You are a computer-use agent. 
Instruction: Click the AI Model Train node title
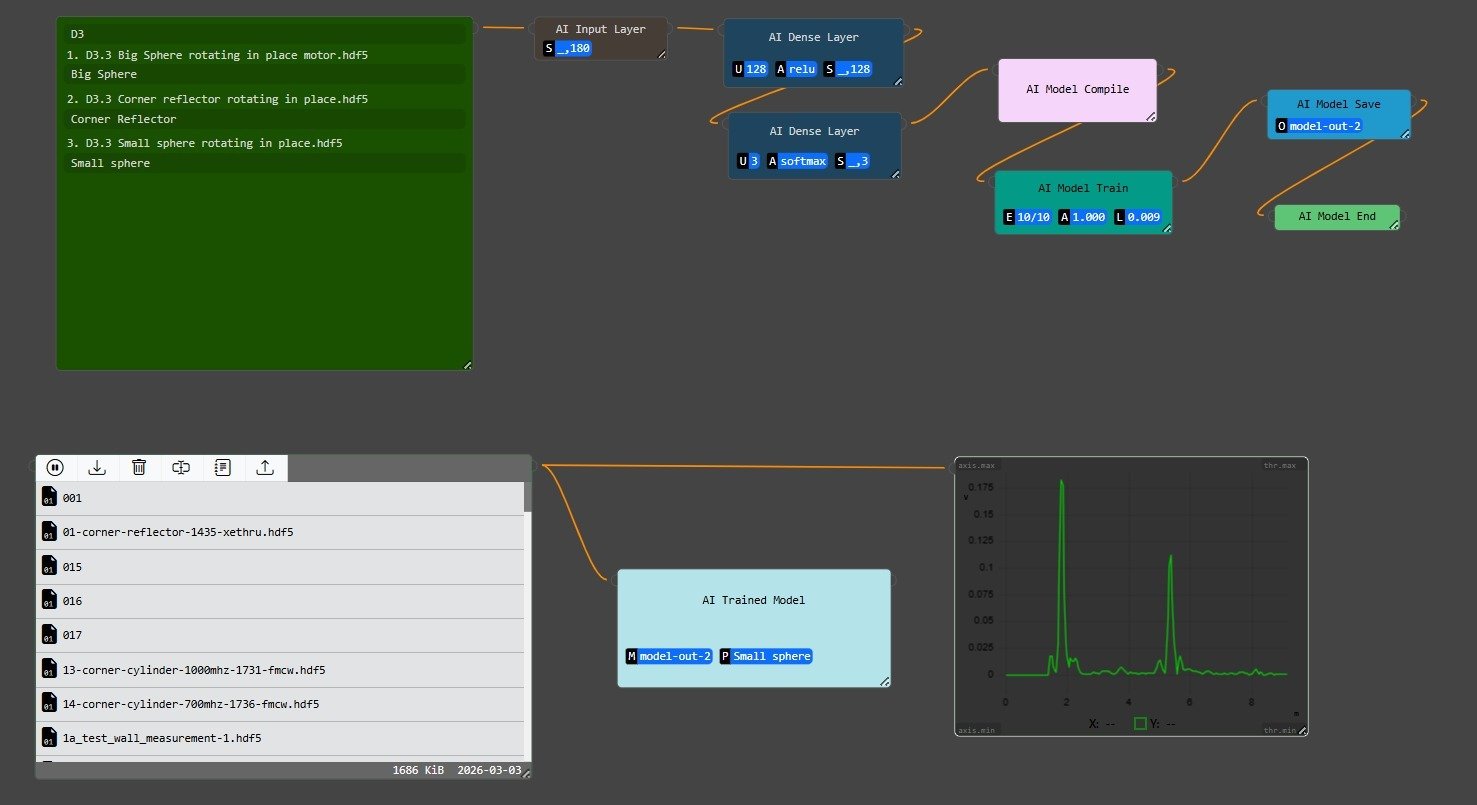point(1082,188)
